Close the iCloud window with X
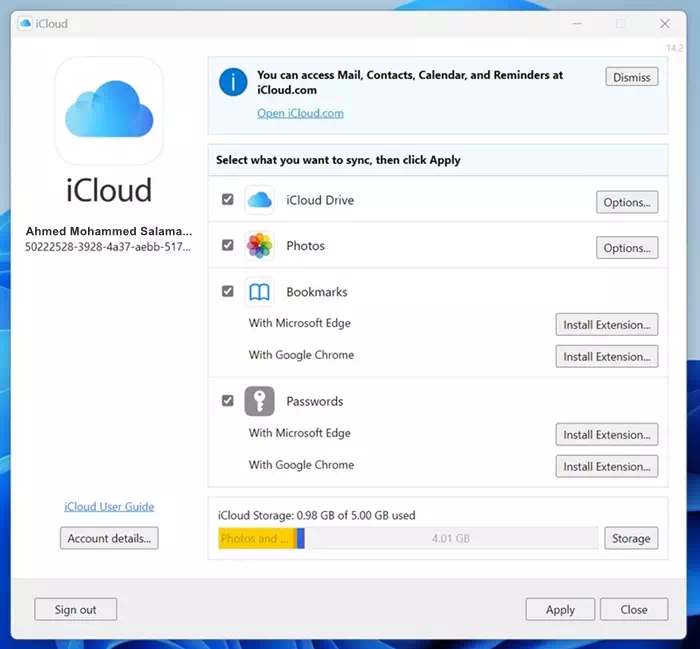 [x=665, y=24]
